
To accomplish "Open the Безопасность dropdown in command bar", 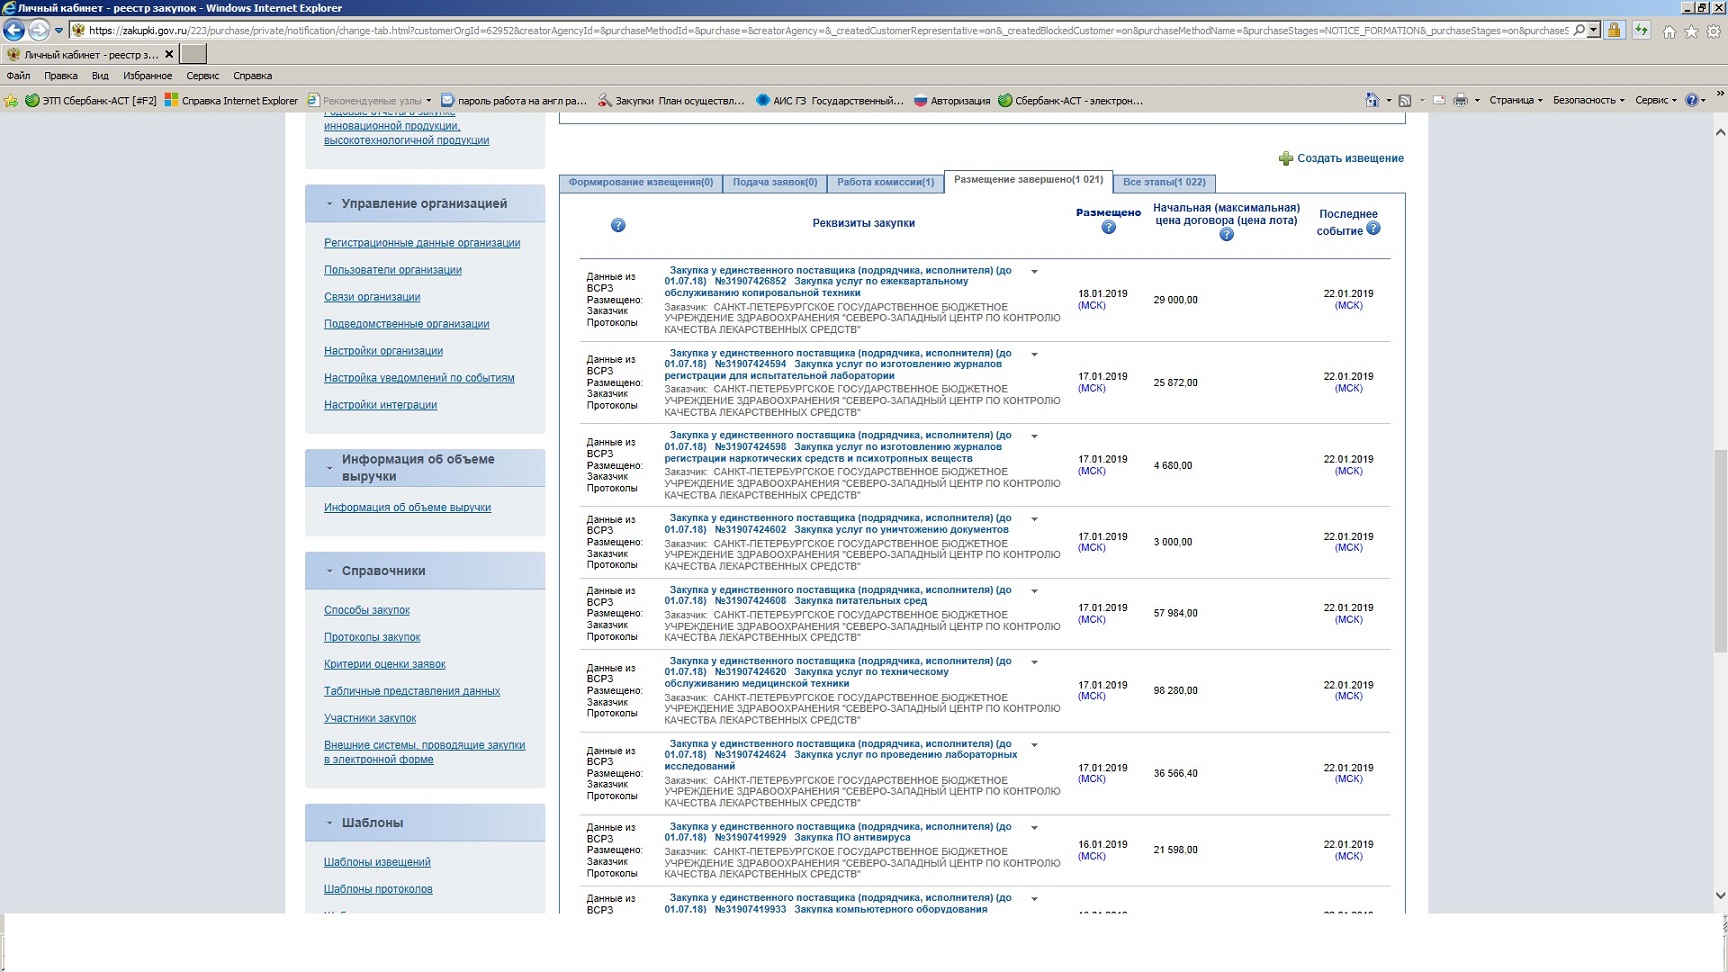I will pyautogui.click(x=1588, y=100).
